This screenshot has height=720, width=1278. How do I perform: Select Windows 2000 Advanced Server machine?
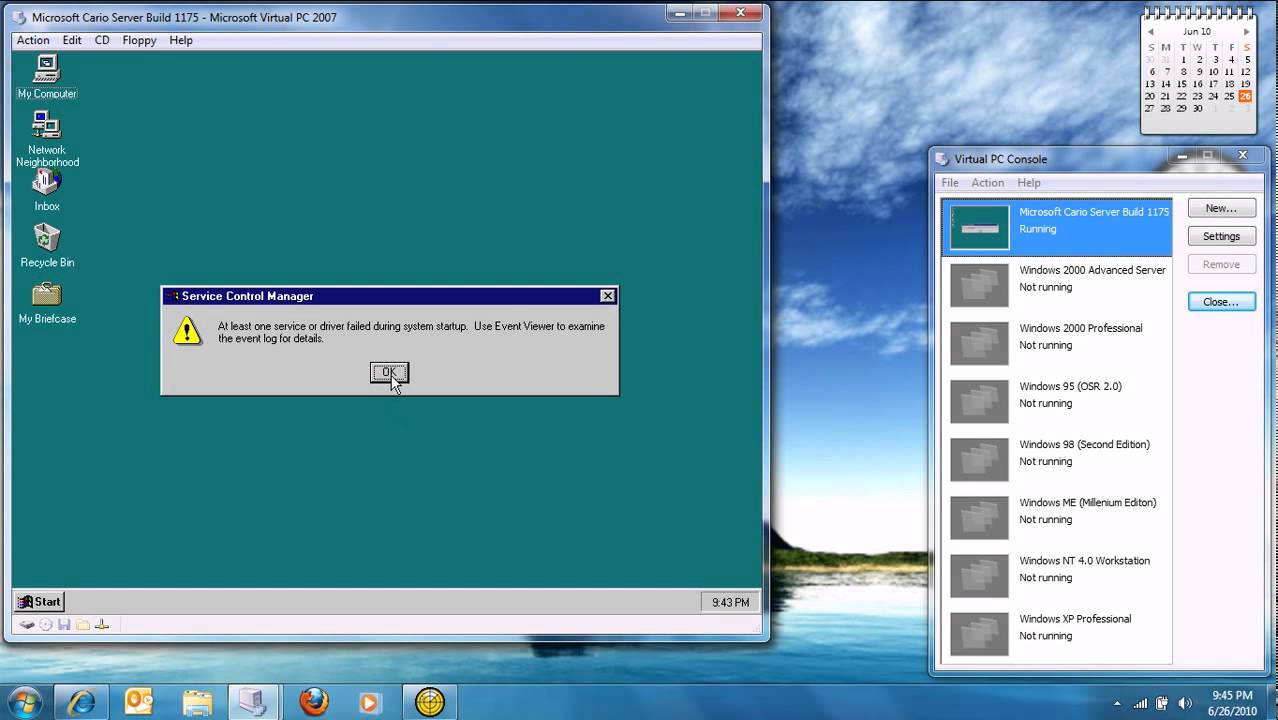(1057, 286)
